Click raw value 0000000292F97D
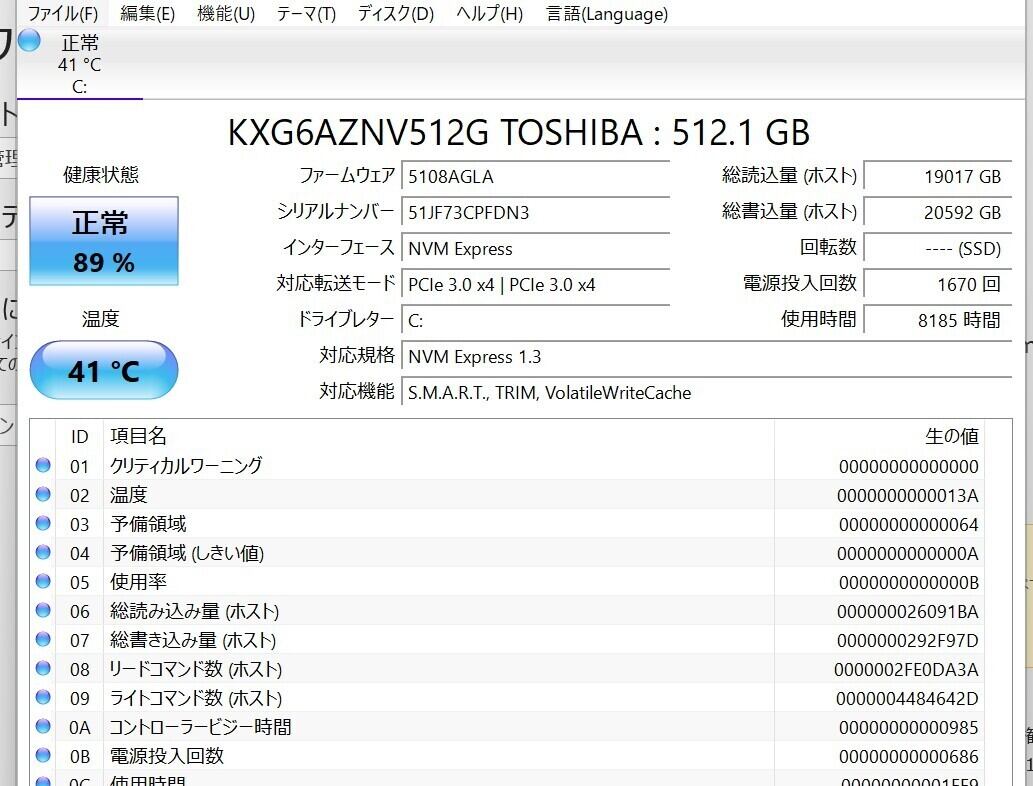The image size is (1033, 786). [908, 640]
